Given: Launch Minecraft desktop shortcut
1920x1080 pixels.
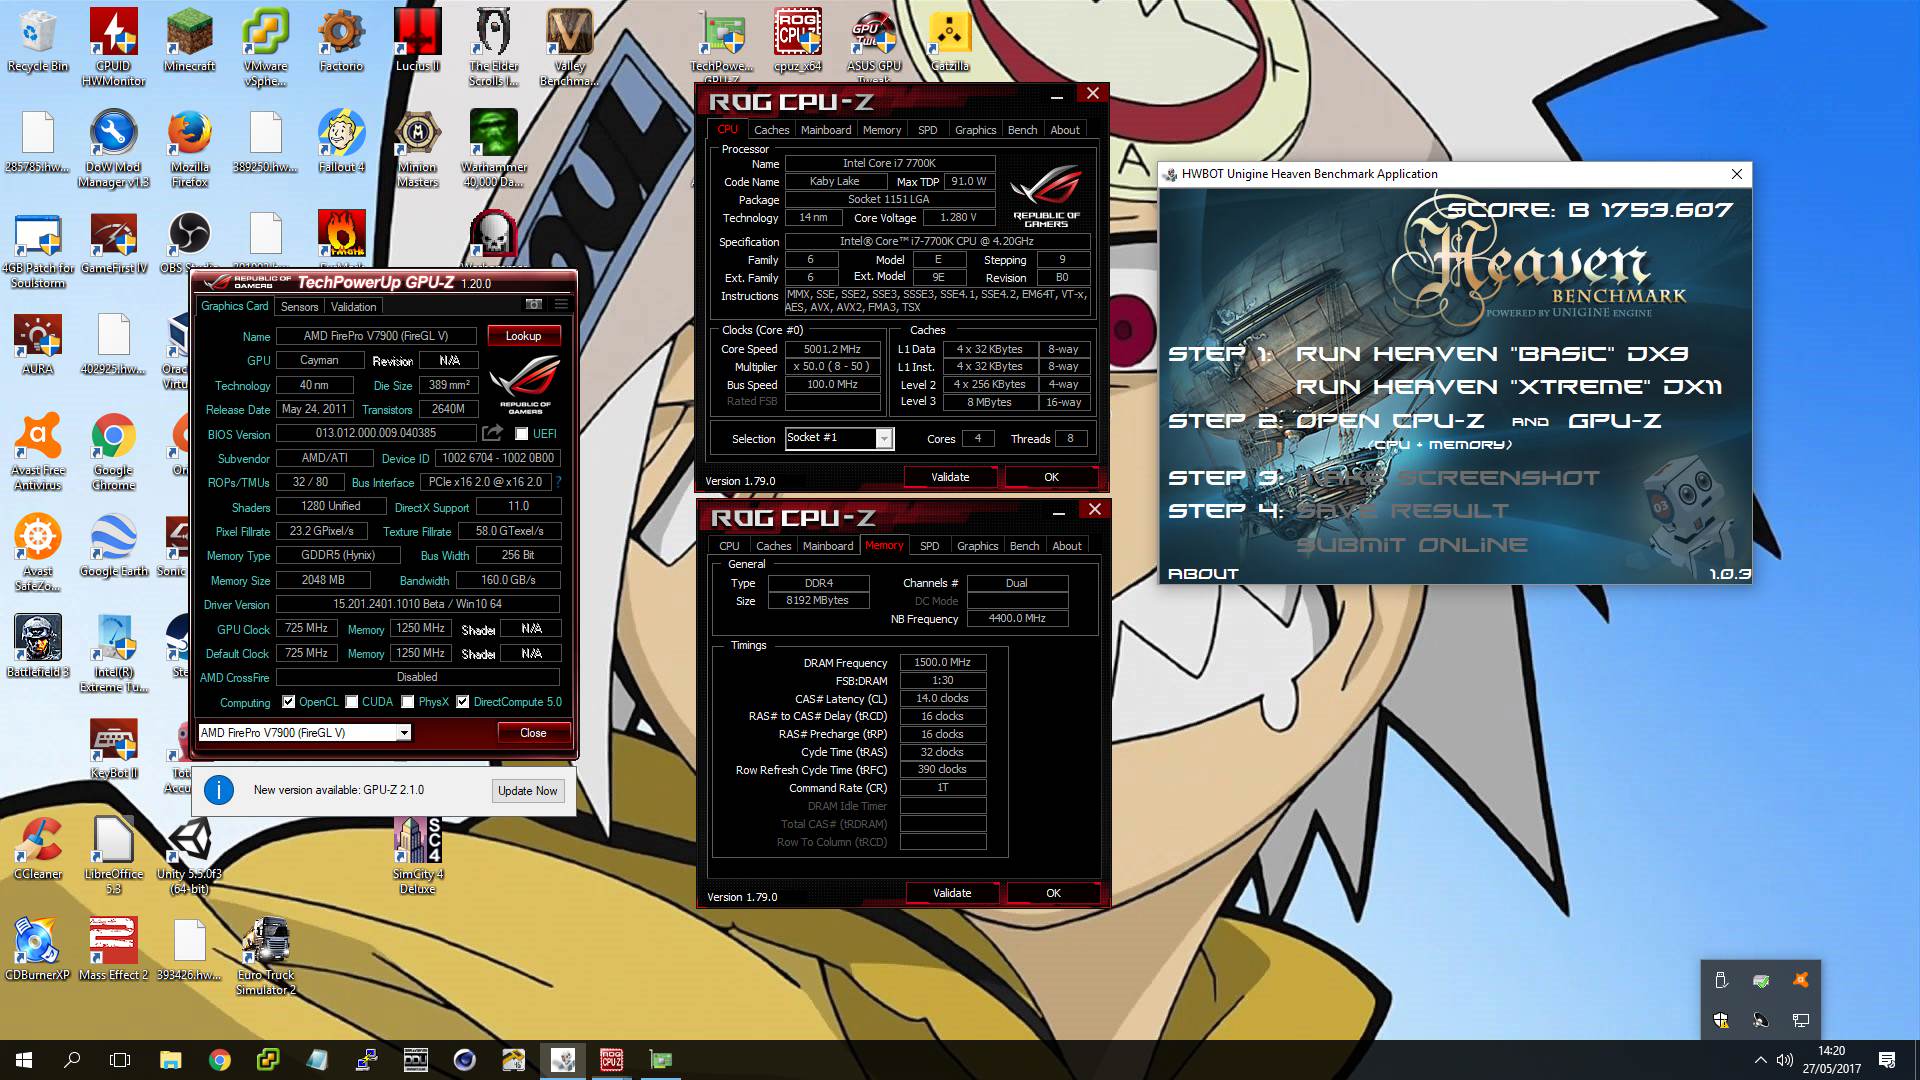Looking at the screenshot, I should (x=189, y=41).
